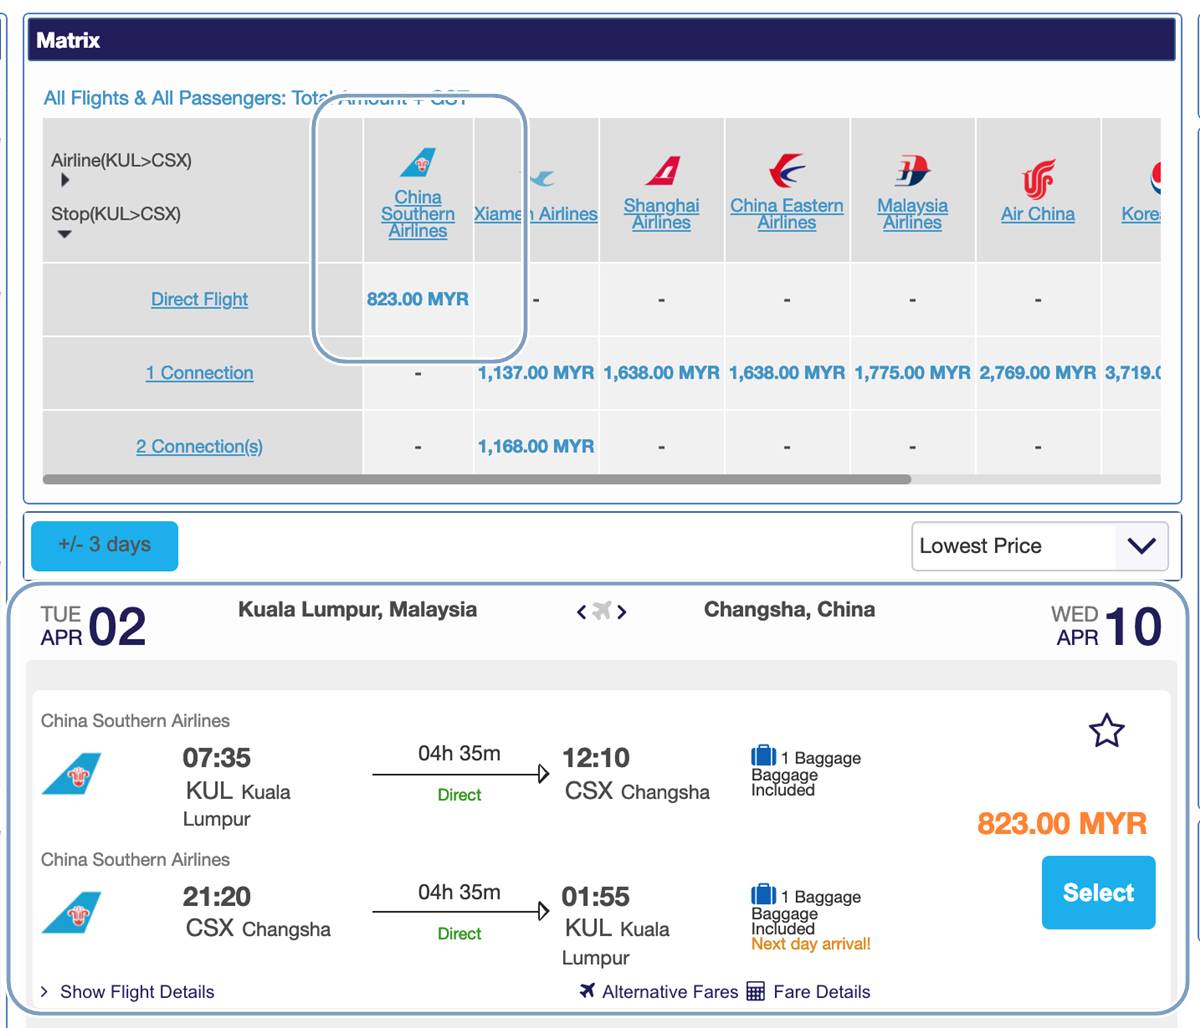Open the Xiamen Airlines link
The image size is (1200, 1028).
point(536,214)
